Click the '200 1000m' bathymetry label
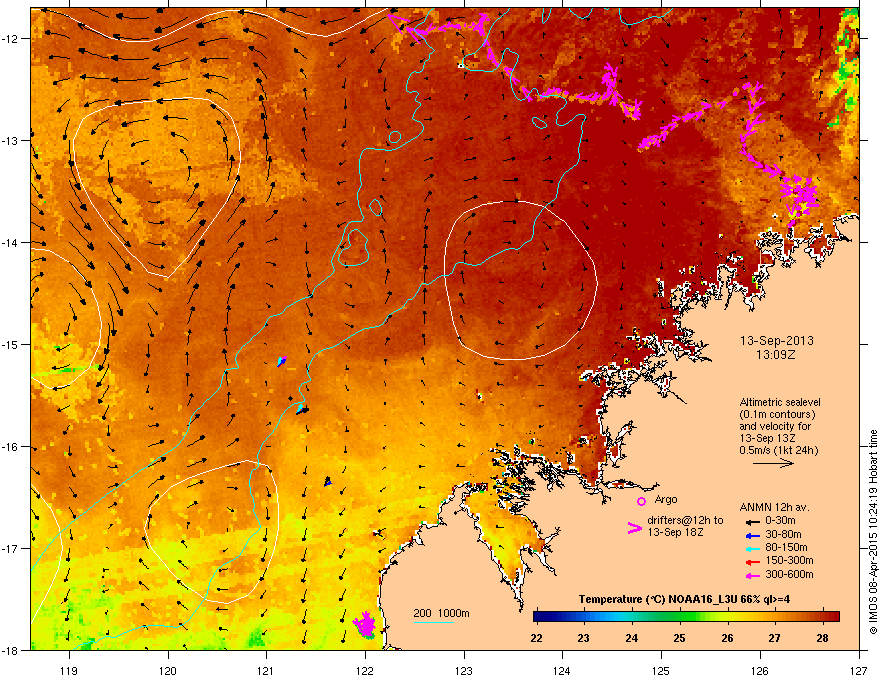880x680 pixels. pyautogui.click(x=441, y=613)
